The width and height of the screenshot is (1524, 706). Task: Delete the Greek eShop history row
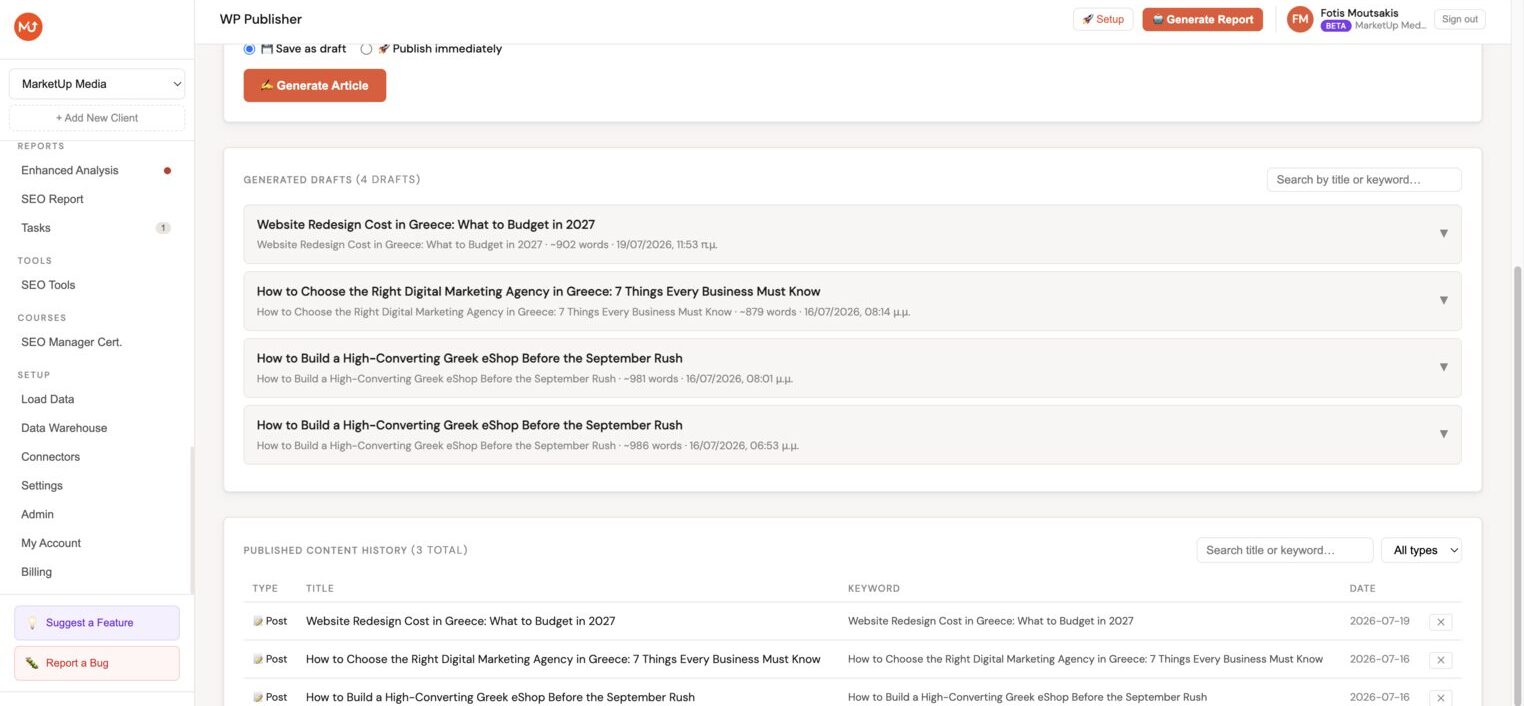click(1441, 697)
